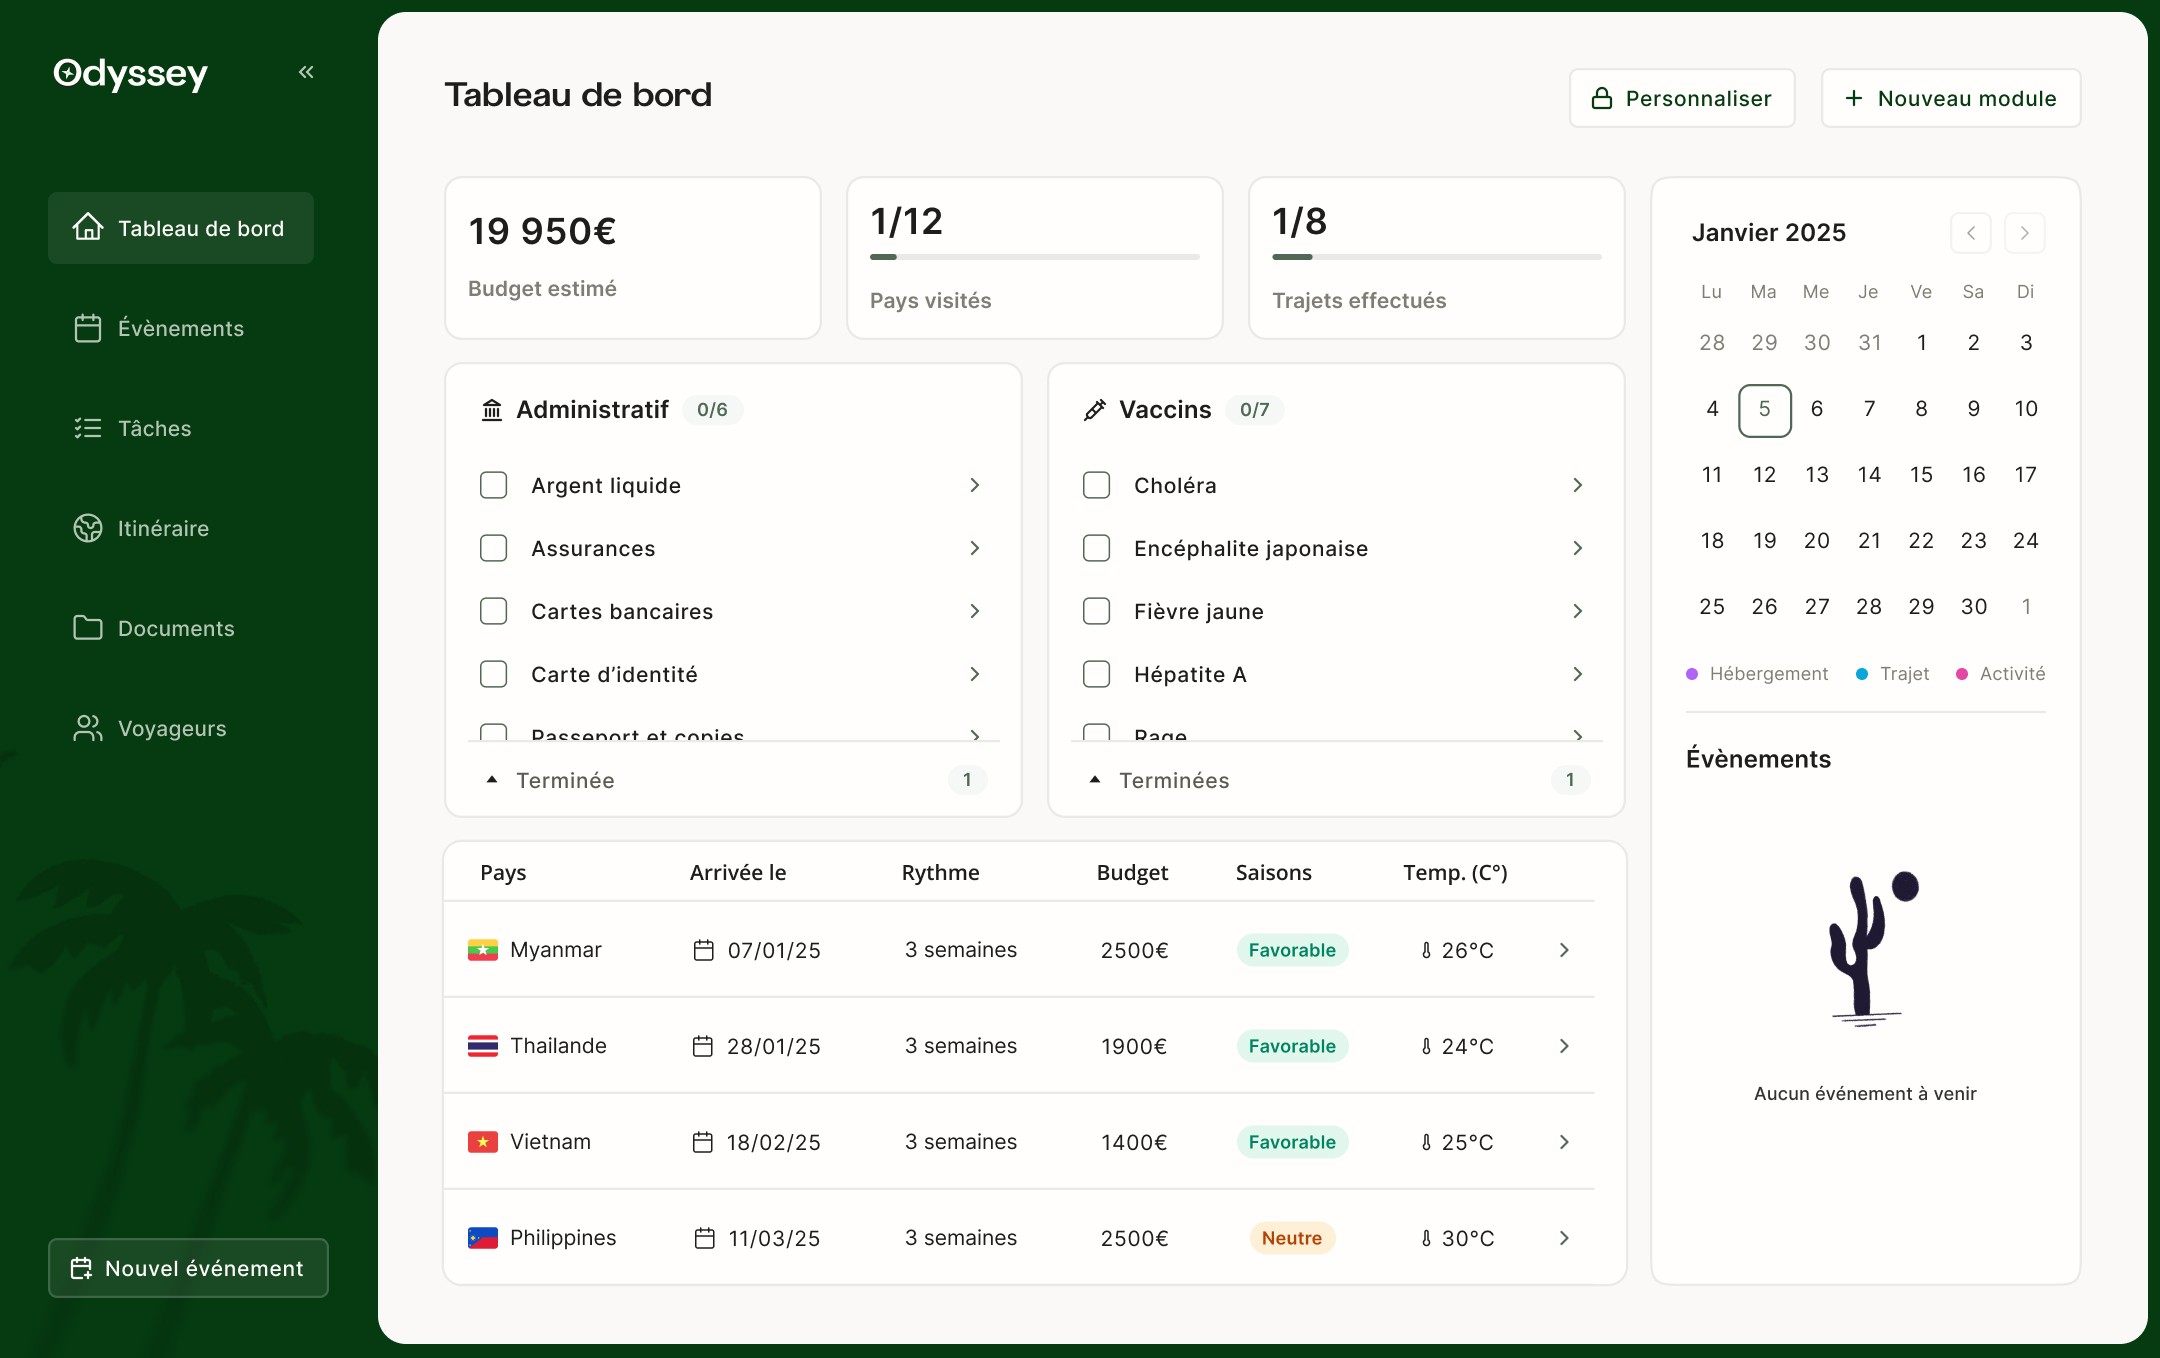Screen dimensions: 2160x1358
Task: Click the syringe icon beside Vaccins
Action: pyautogui.click(x=1095, y=410)
